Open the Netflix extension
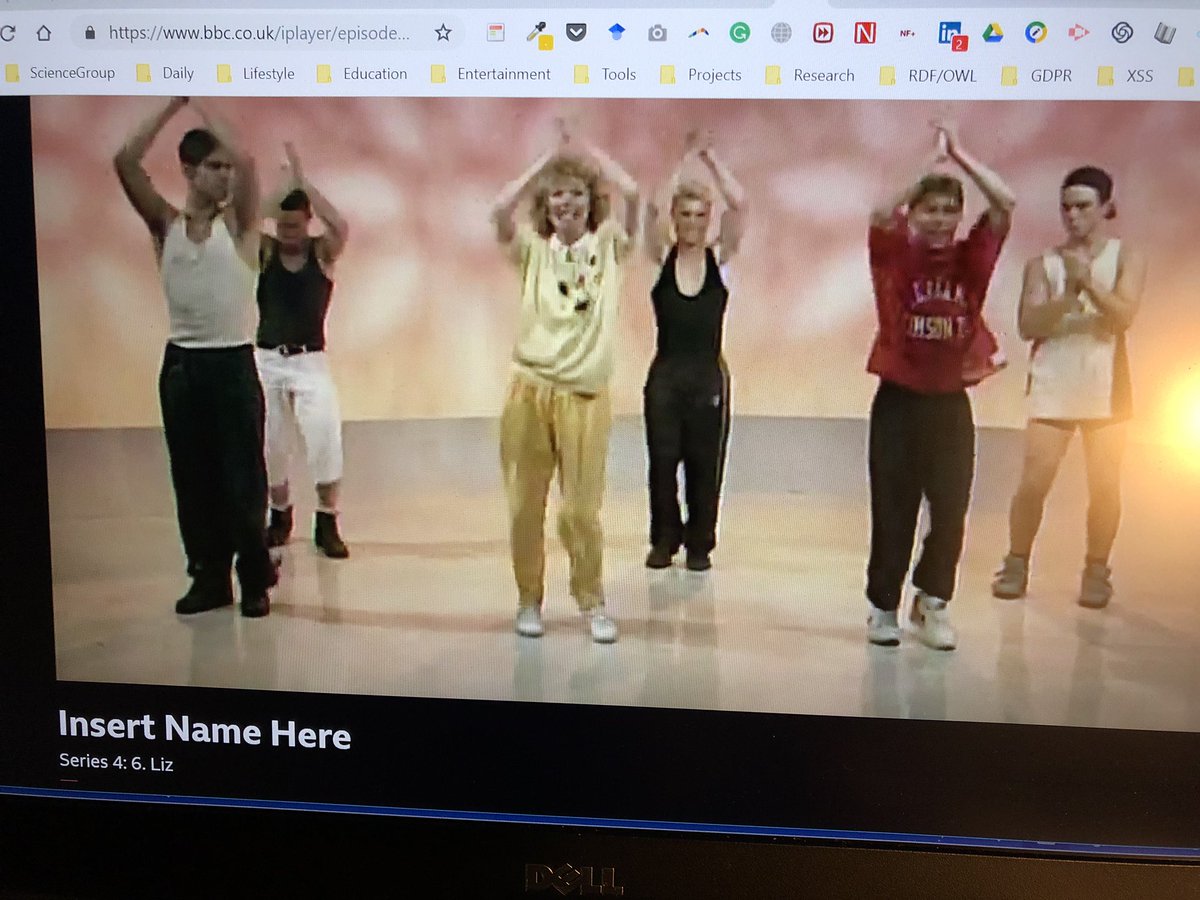 (x=866, y=33)
